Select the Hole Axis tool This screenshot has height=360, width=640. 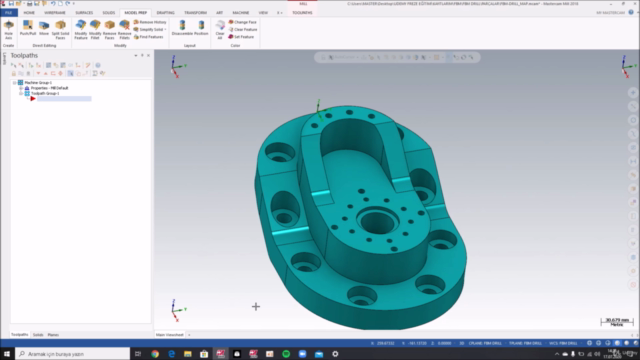tap(9, 30)
